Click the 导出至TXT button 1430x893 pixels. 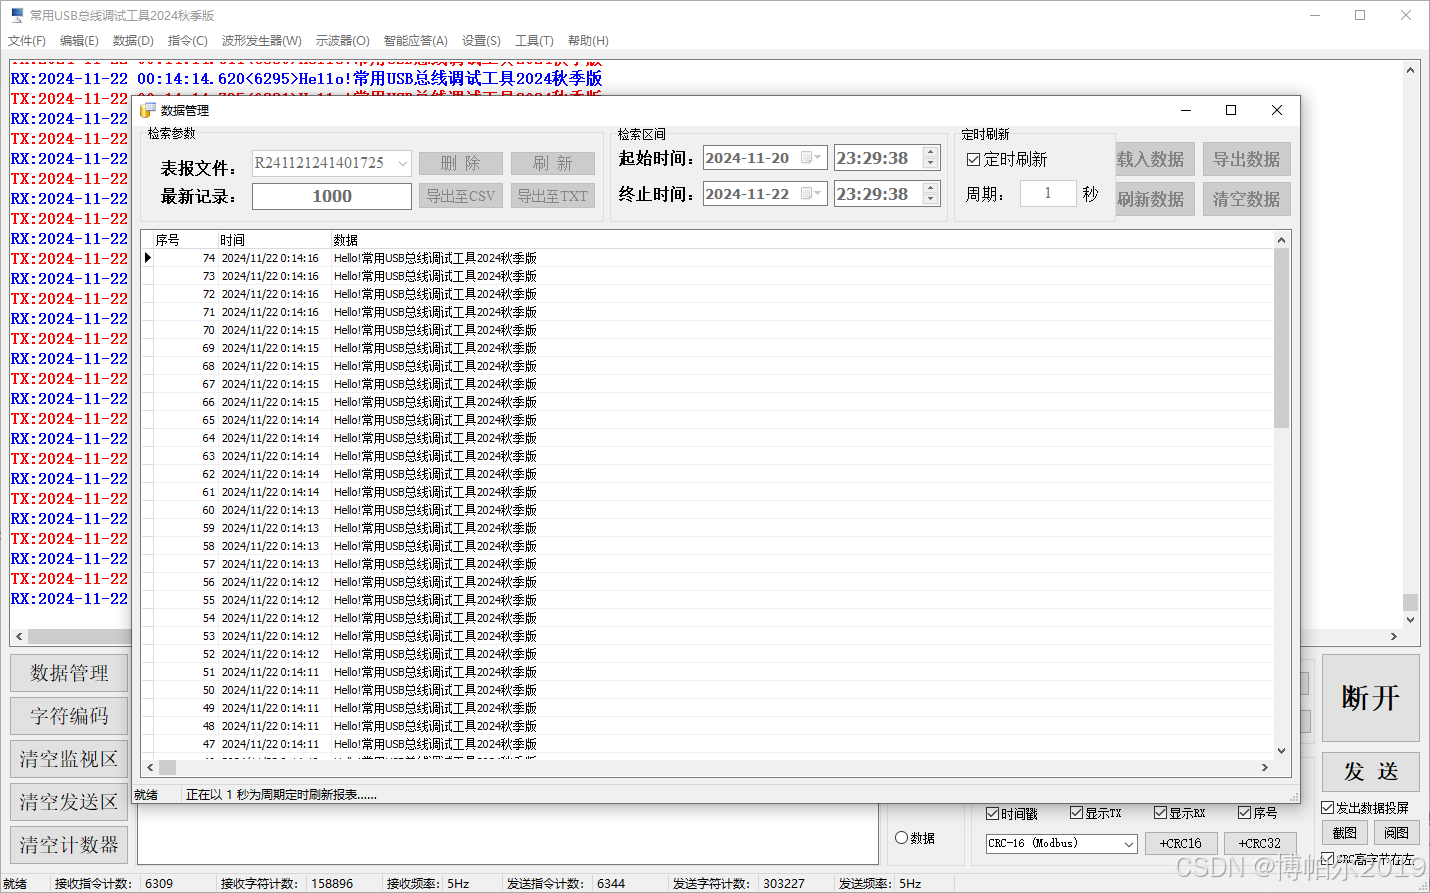tap(553, 196)
